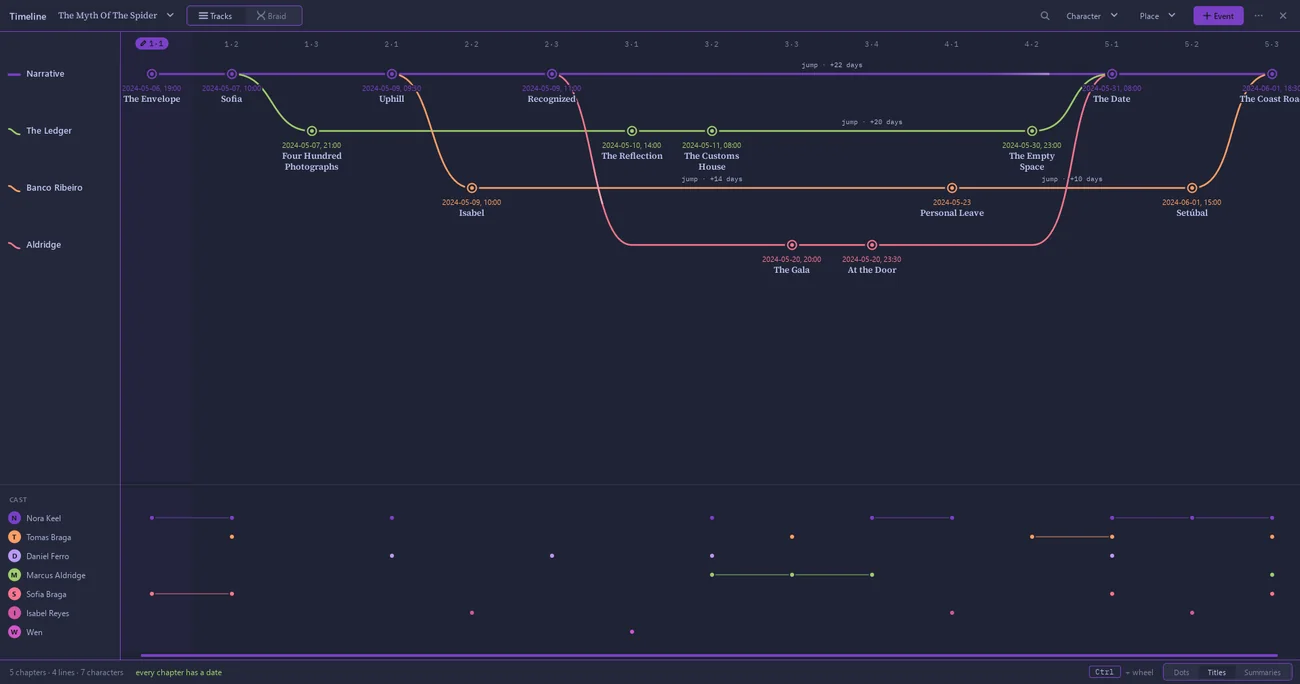Click the Isabel event node
1300x684 pixels.
click(x=472, y=188)
